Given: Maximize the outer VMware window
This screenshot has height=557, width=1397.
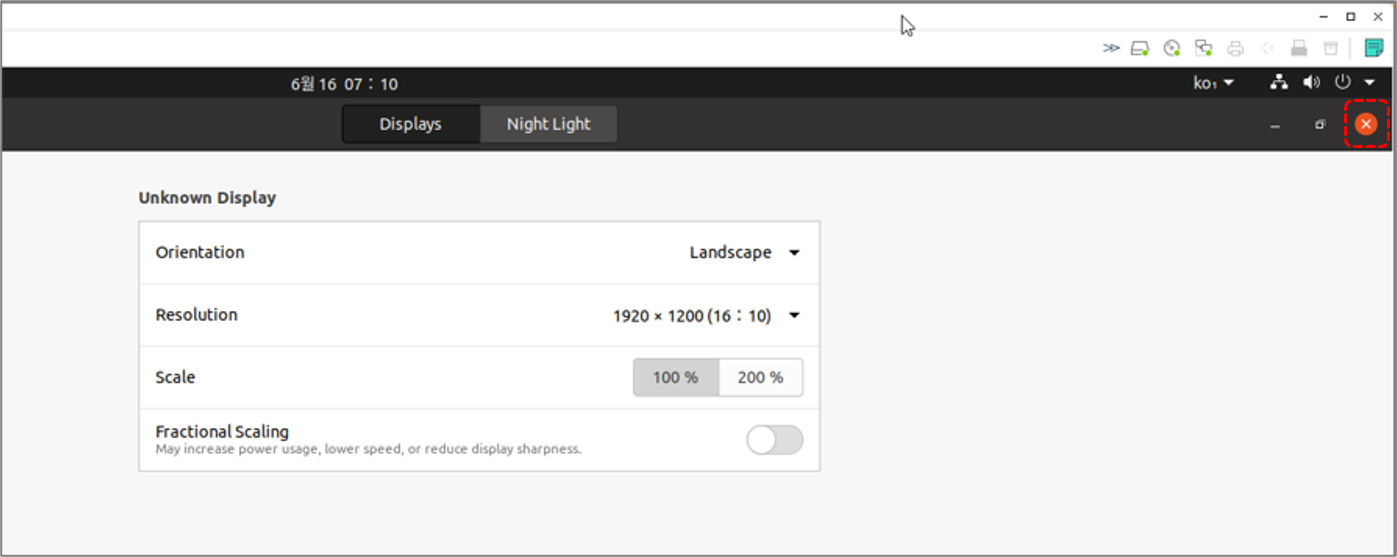Looking at the screenshot, I should [x=1350, y=16].
